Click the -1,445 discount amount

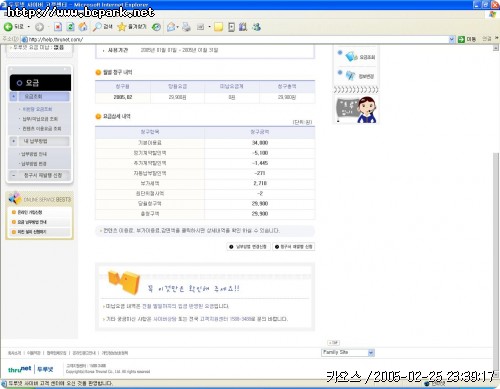pos(260,163)
